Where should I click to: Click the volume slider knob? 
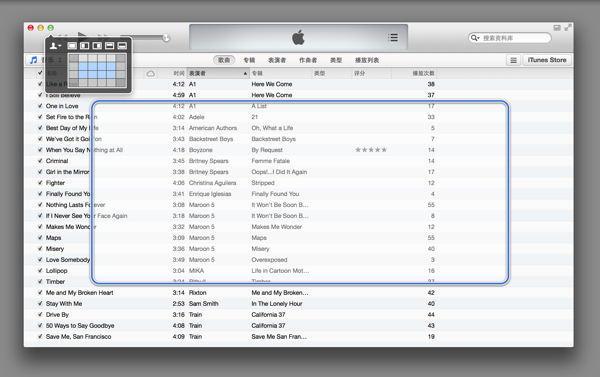pos(166,38)
